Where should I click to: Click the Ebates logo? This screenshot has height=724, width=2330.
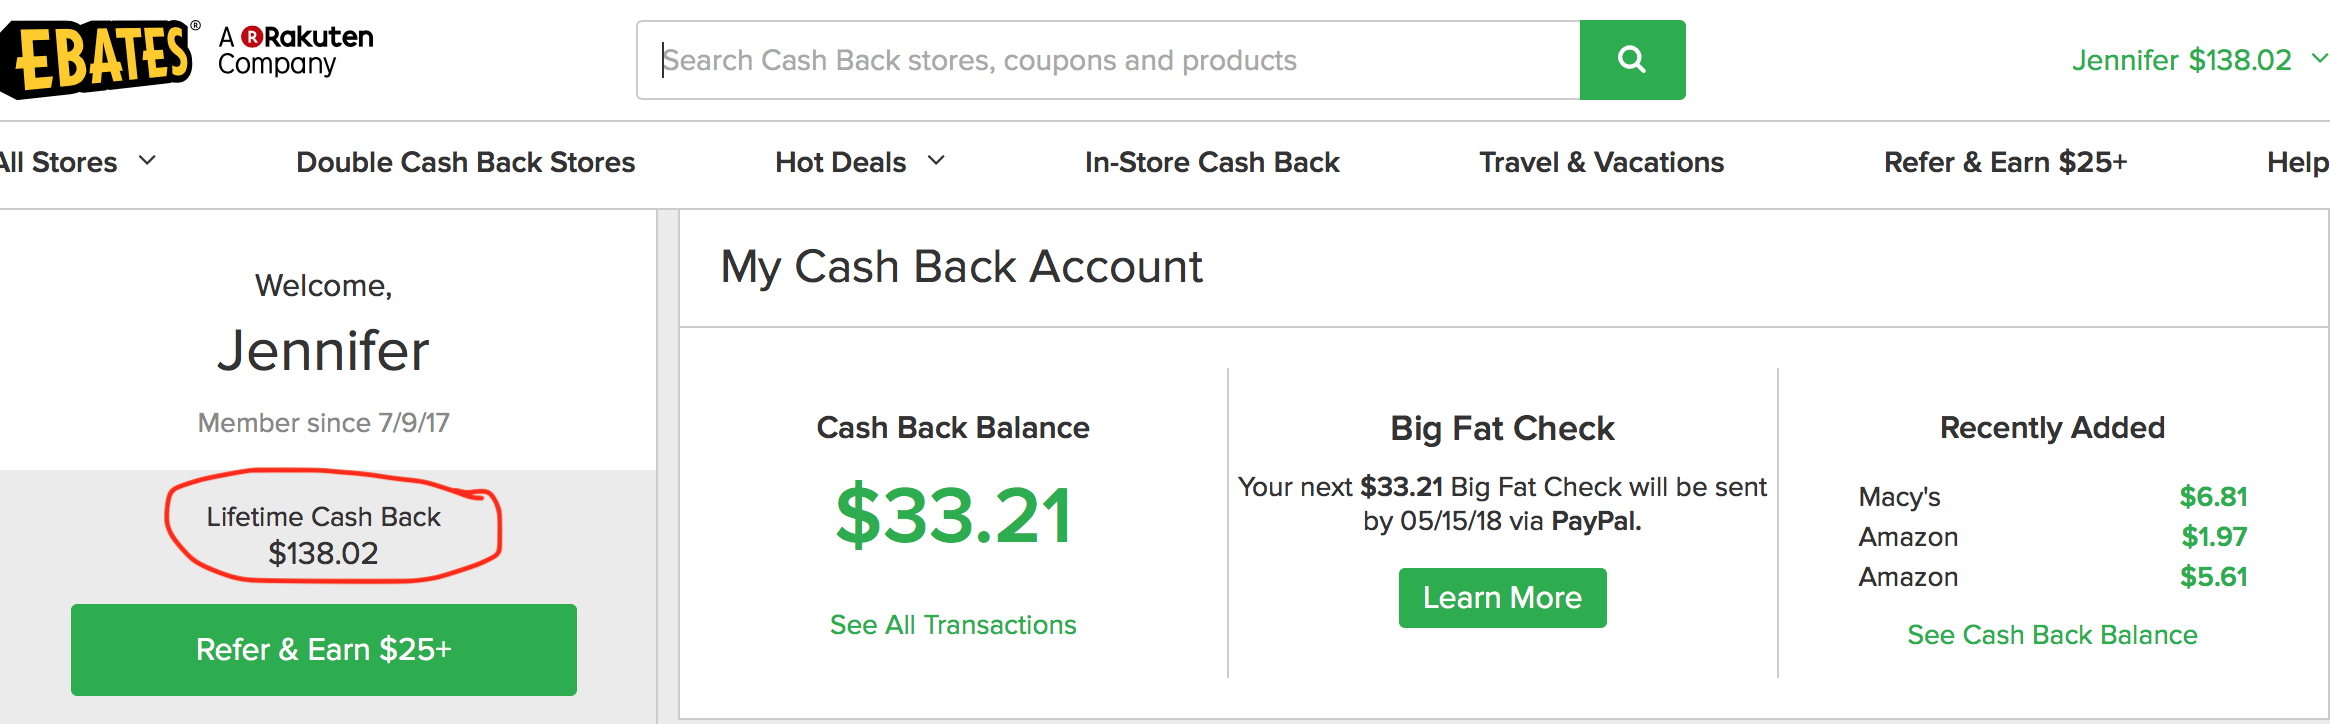coord(98,58)
